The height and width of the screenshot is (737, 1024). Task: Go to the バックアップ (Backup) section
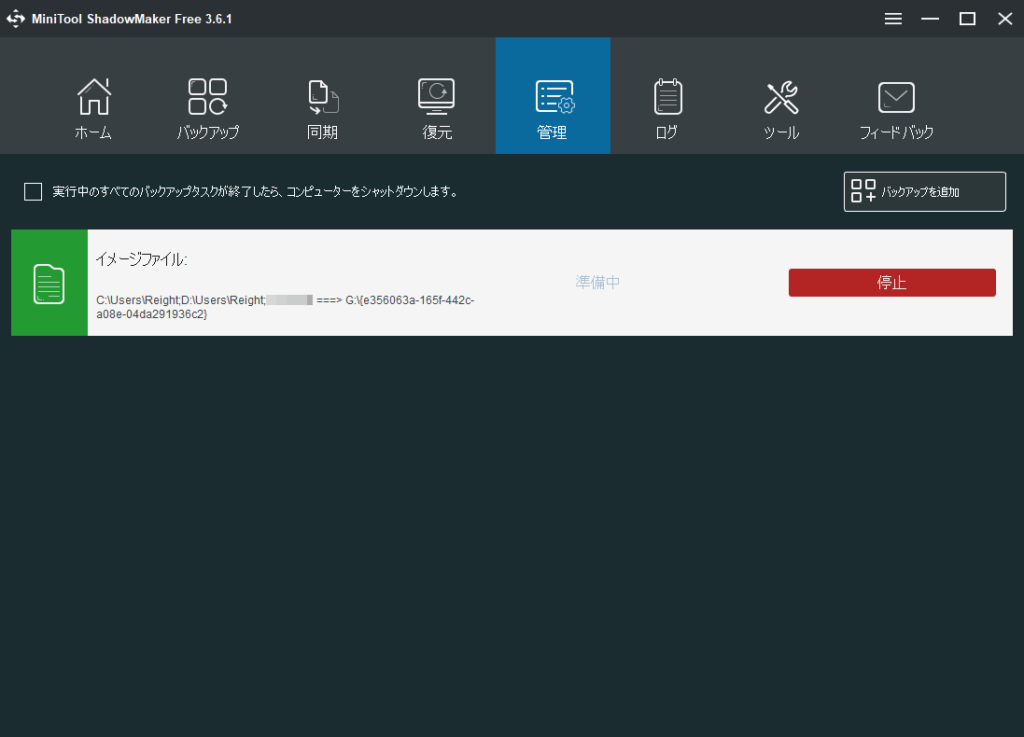pos(208,97)
